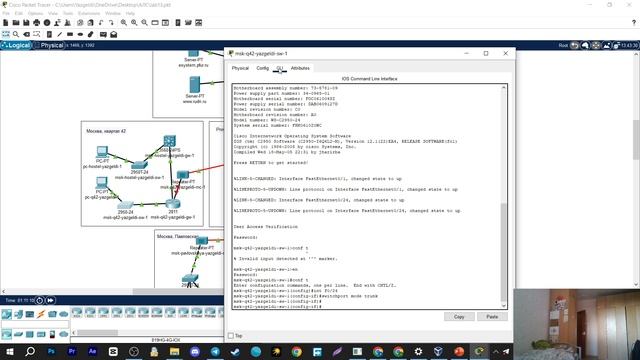This screenshot has width=640, height=360.
Task: Click device list horizontal scrollbar left arrow
Action: tap(74, 333)
